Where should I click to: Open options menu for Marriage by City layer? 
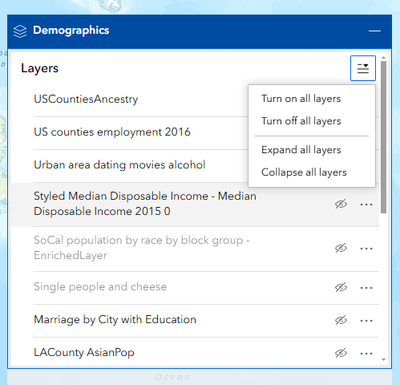tap(366, 321)
